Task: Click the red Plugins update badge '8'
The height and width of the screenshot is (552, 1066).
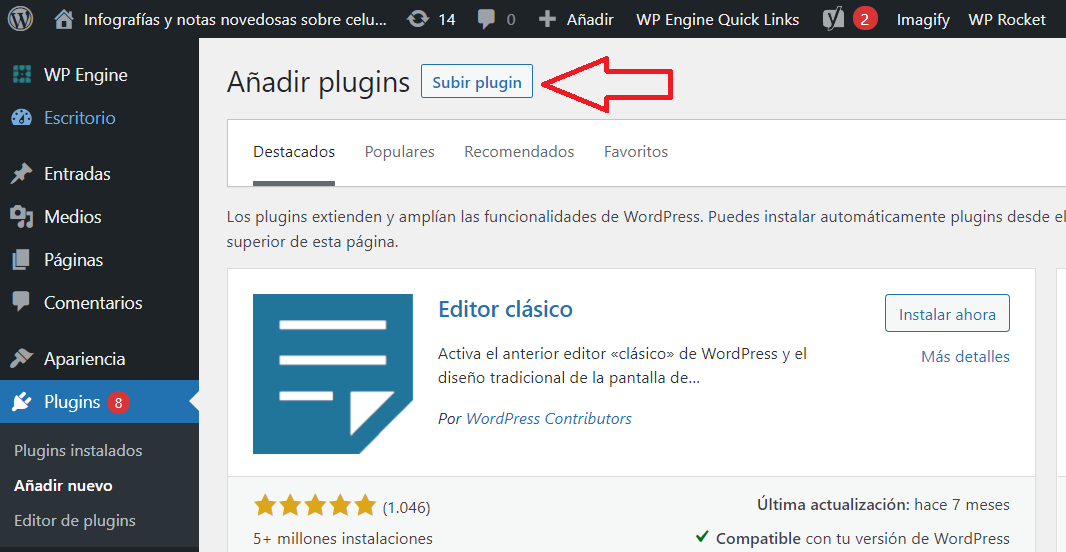Action: (118, 403)
